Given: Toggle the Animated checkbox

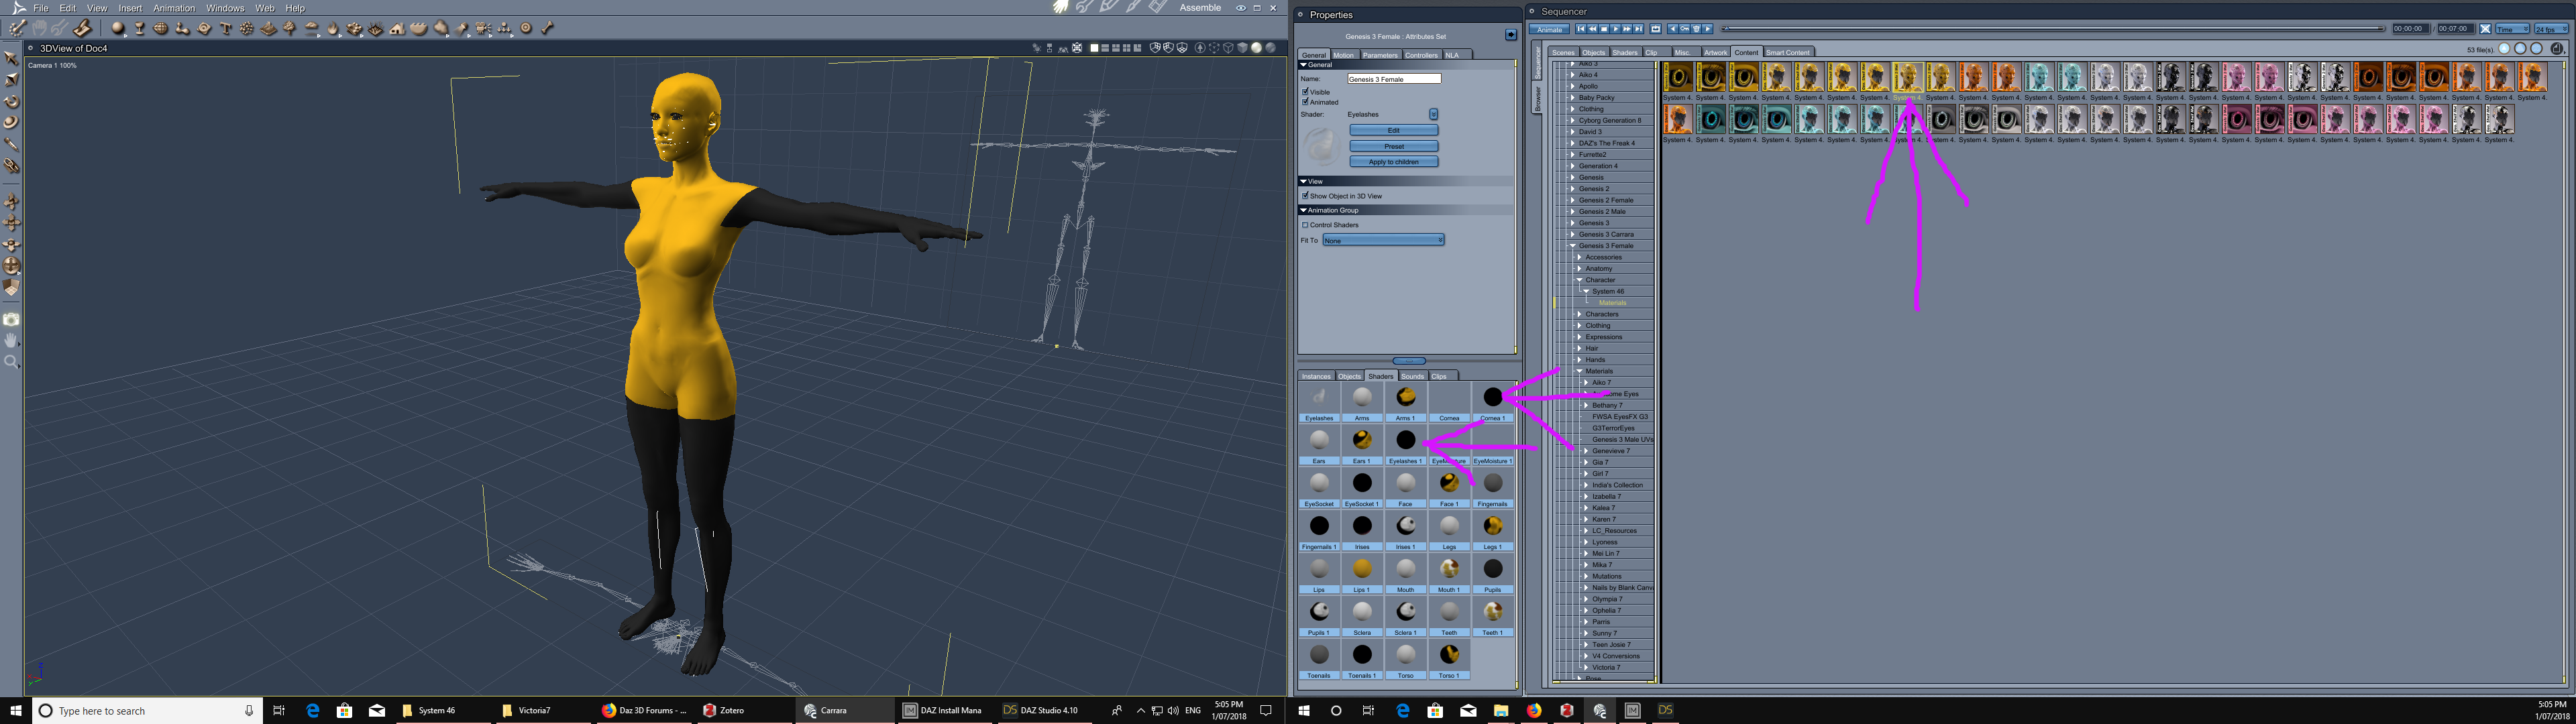Looking at the screenshot, I should coord(1306,101).
